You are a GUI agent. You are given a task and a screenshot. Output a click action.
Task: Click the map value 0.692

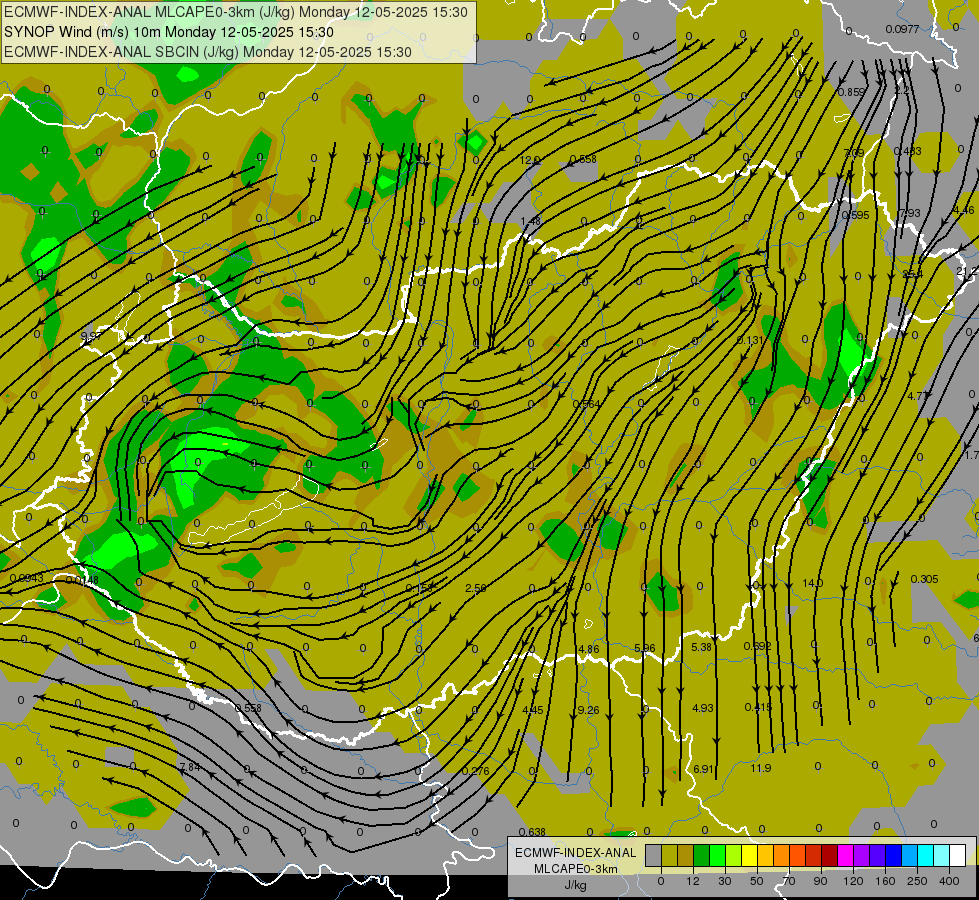click(757, 646)
